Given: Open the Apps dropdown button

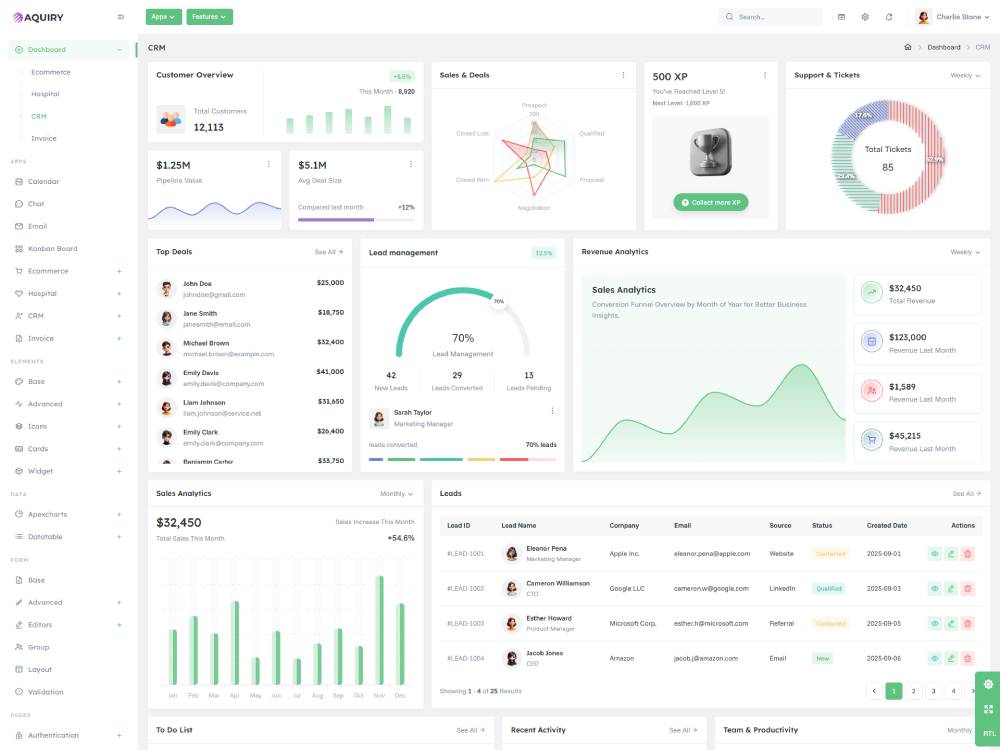Looking at the screenshot, I should pyautogui.click(x=164, y=17).
